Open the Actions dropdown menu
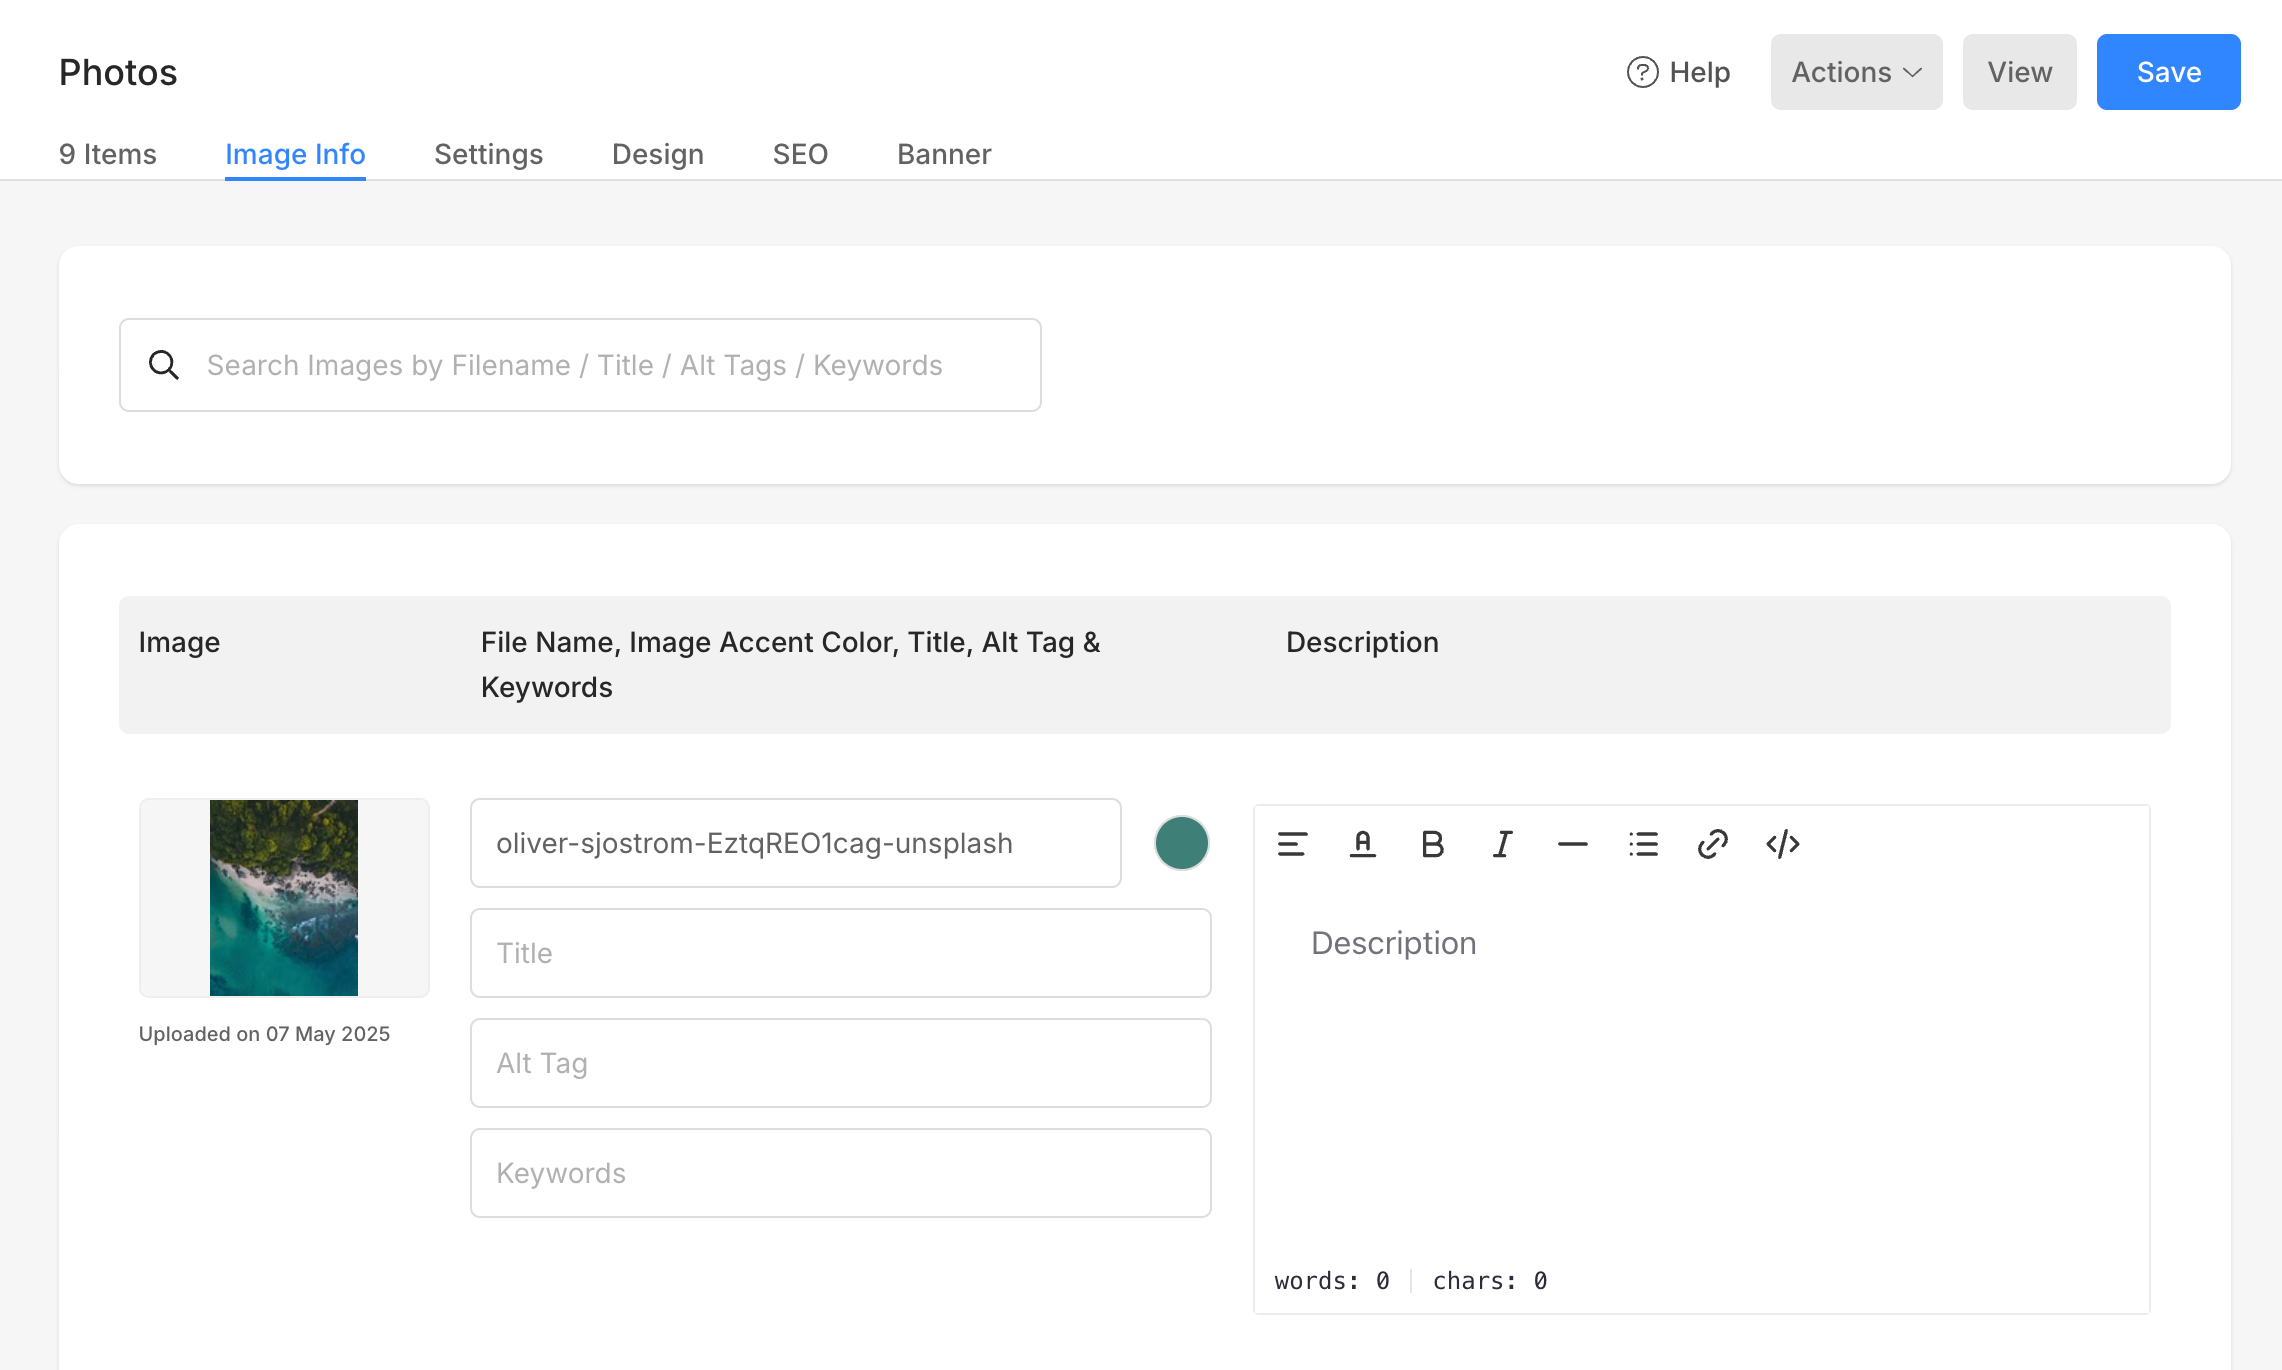Image resolution: width=2282 pixels, height=1370 pixels. pyautogui.click(x=1856, y=72)
